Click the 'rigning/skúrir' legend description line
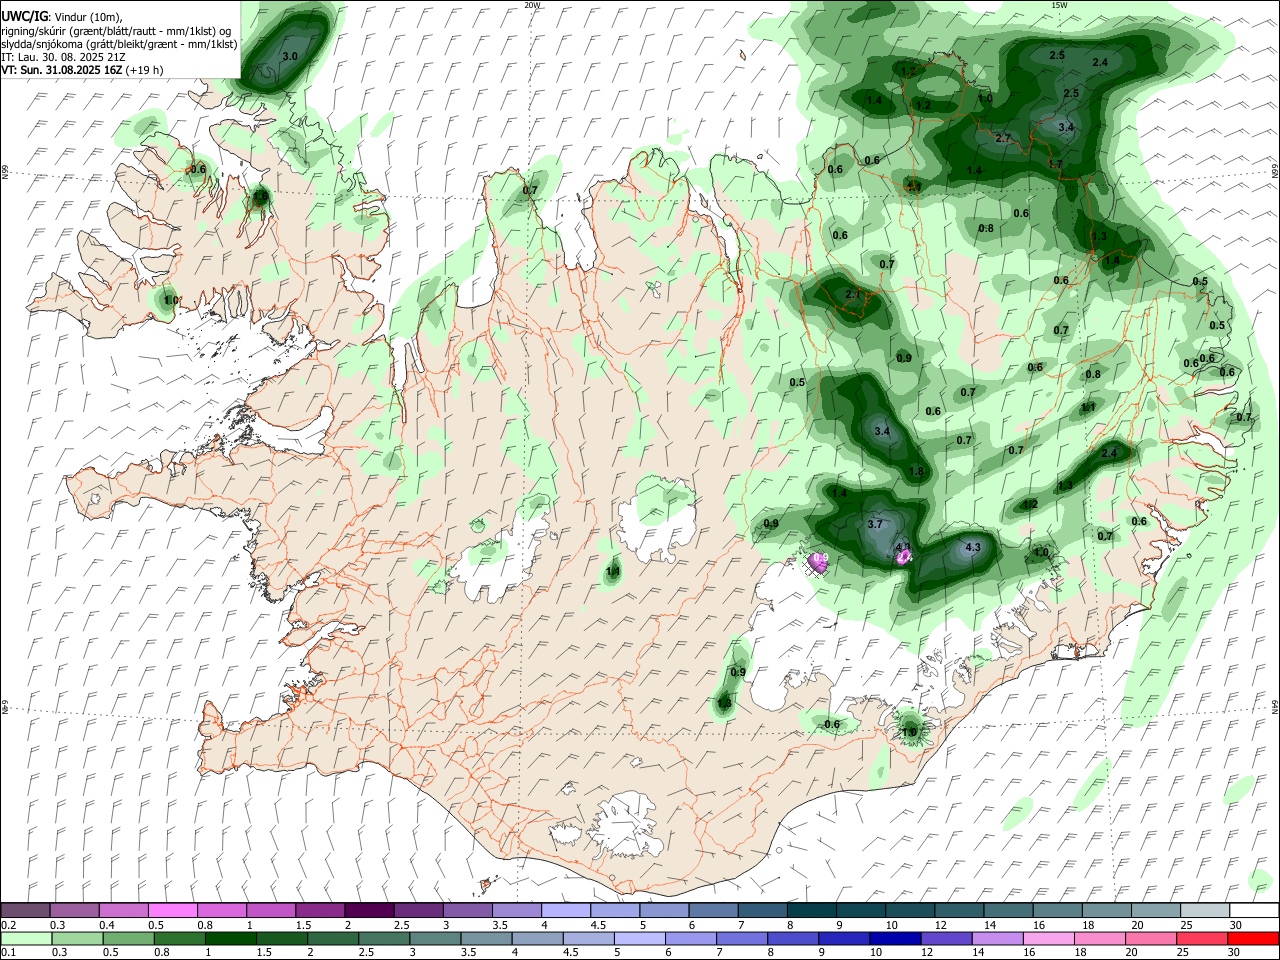This screenshot has height=960, width=1280. 117,31
